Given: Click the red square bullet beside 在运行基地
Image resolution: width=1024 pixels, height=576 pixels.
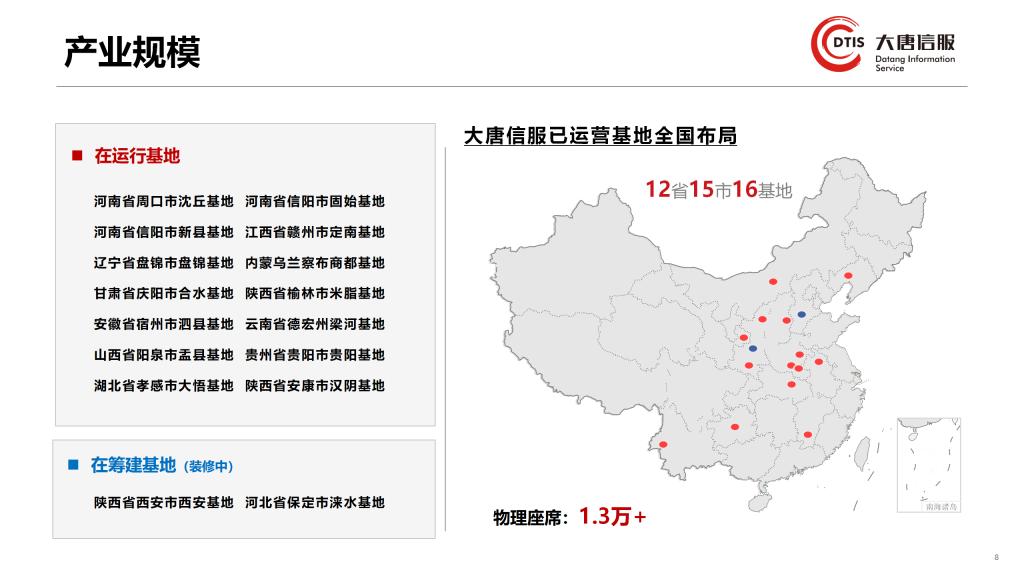Looking at the screenshot, I should coord(76,156).
